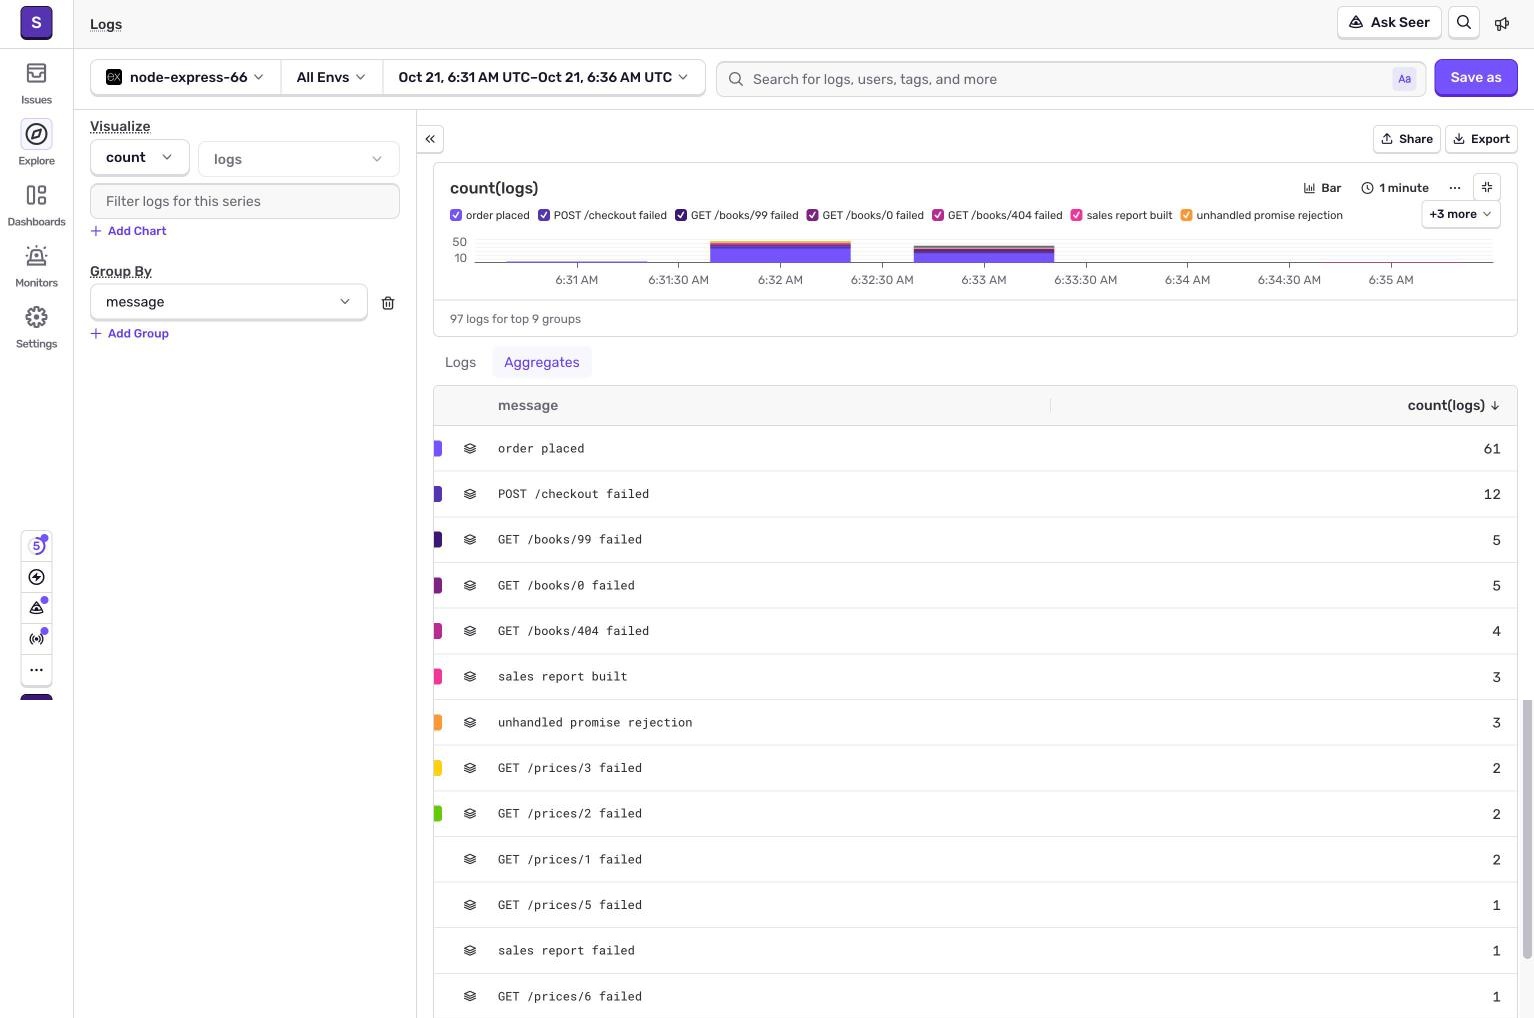Image resolution: width=1534 pixels, height=1018 pixels.
Task: Click the Share button
Action: (1406, 139)
